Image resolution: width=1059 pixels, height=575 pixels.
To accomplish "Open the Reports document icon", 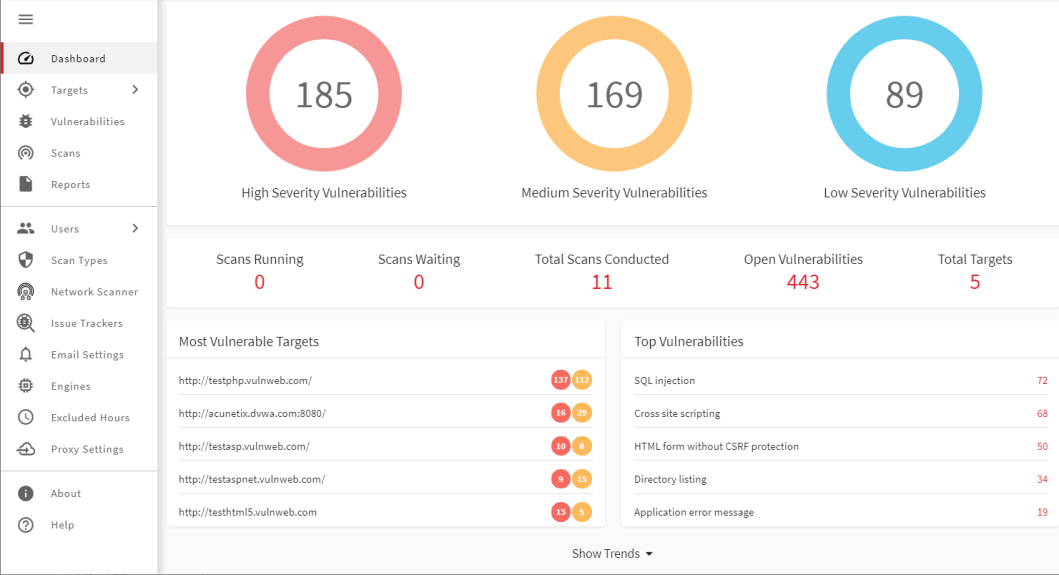I will pyautogui.click(x=26, y=185).
